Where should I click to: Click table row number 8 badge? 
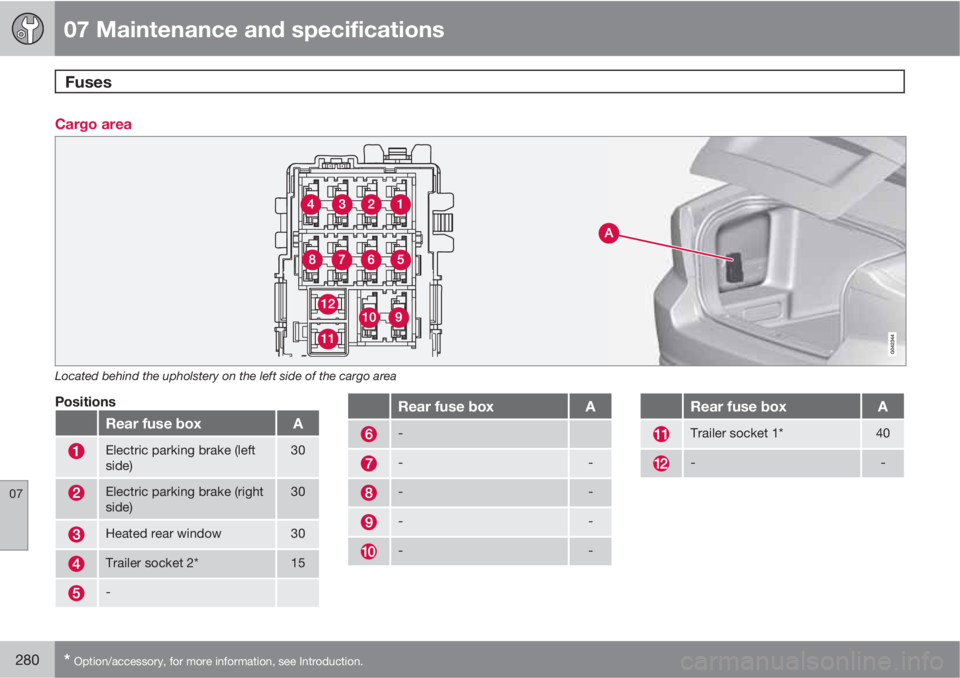pos(369,493)
